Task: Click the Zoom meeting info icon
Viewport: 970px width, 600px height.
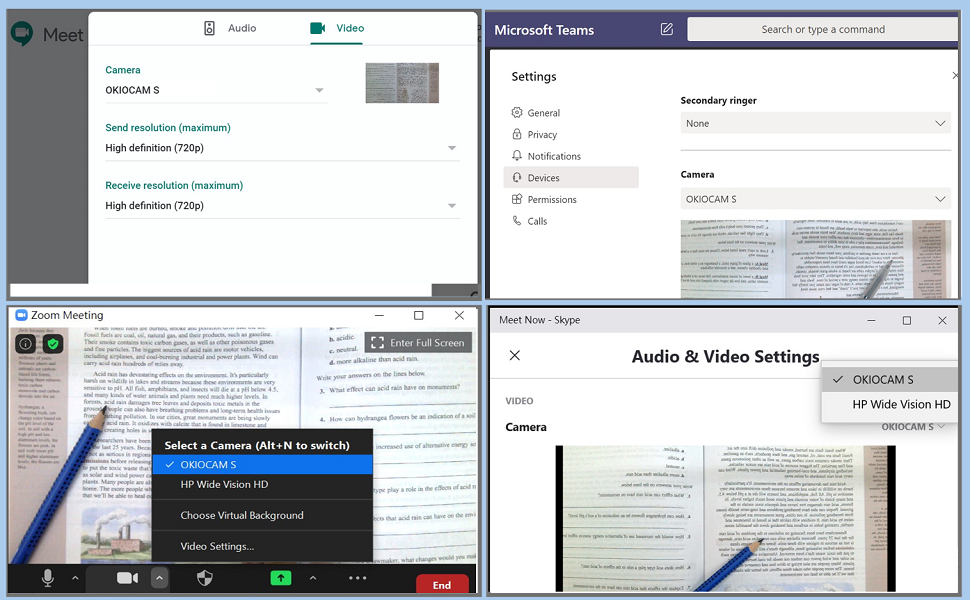Action: pos(25,343)
